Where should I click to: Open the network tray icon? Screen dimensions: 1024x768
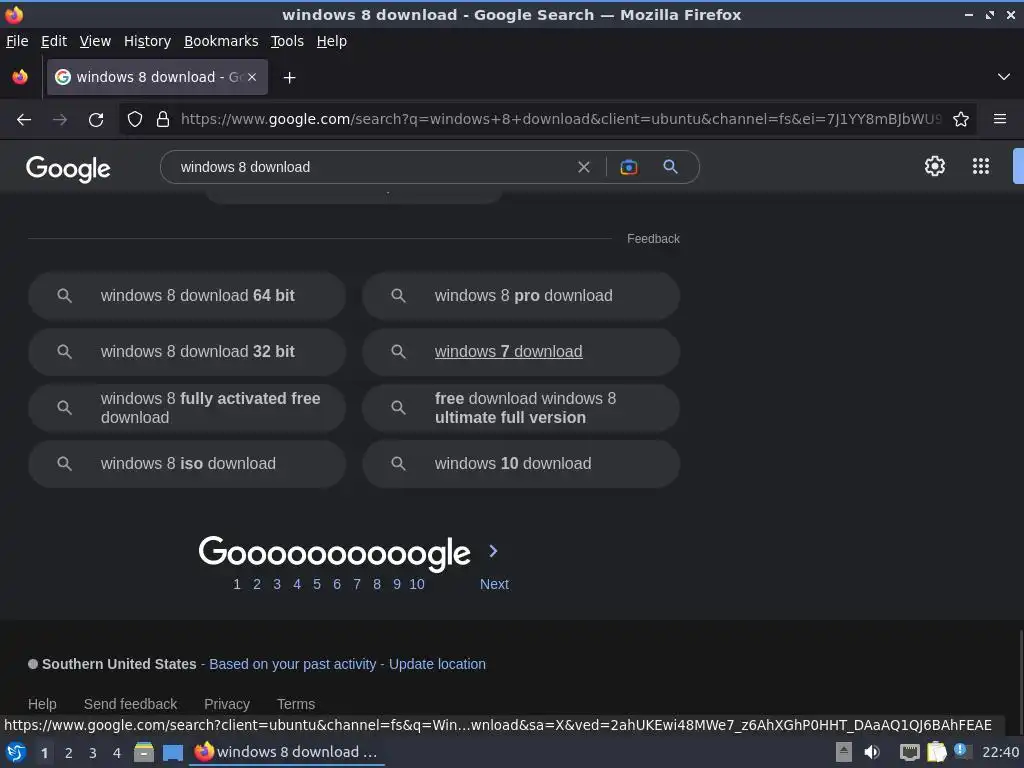[x=909, y=752]
